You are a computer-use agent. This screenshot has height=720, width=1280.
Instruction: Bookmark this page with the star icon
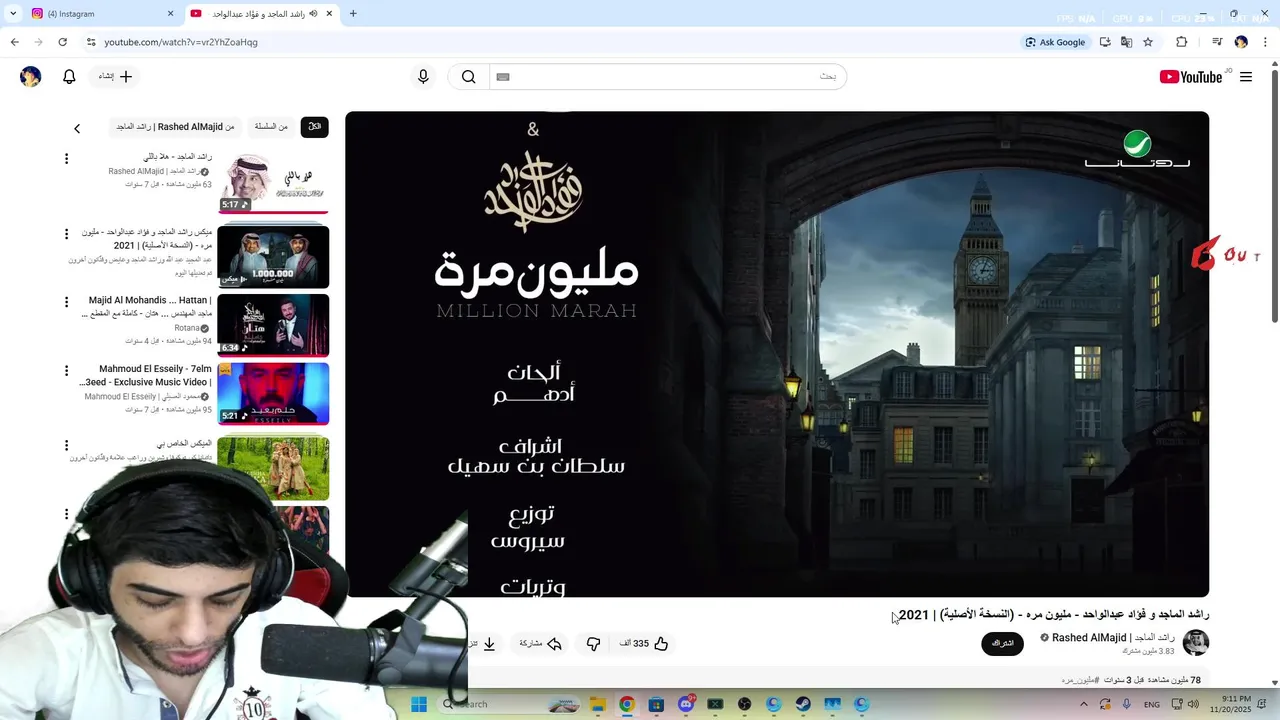point(1148,42)
